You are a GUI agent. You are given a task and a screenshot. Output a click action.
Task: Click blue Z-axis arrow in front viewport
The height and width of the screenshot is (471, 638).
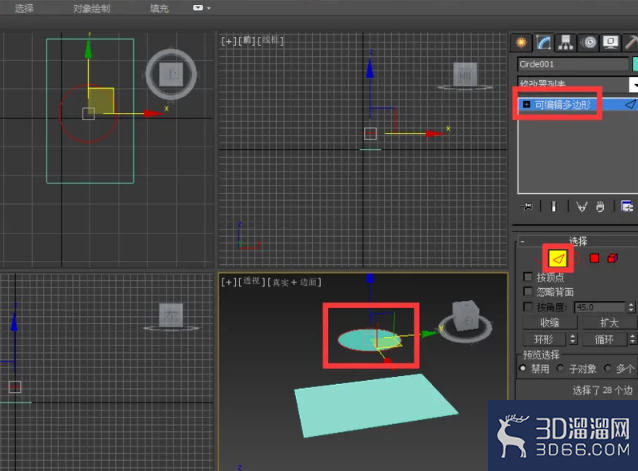tap(370, 69)
